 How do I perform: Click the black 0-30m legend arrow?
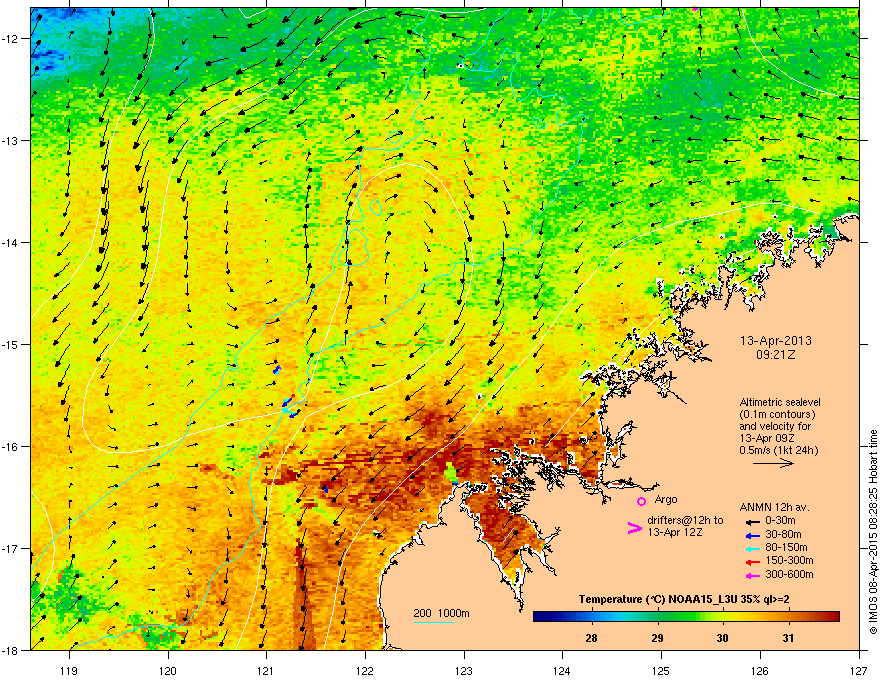point(751,521)
